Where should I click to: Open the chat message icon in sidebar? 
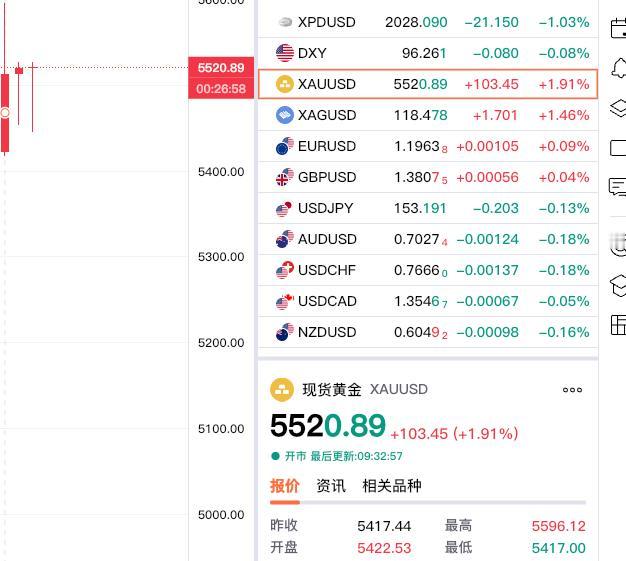click(618, 187)
